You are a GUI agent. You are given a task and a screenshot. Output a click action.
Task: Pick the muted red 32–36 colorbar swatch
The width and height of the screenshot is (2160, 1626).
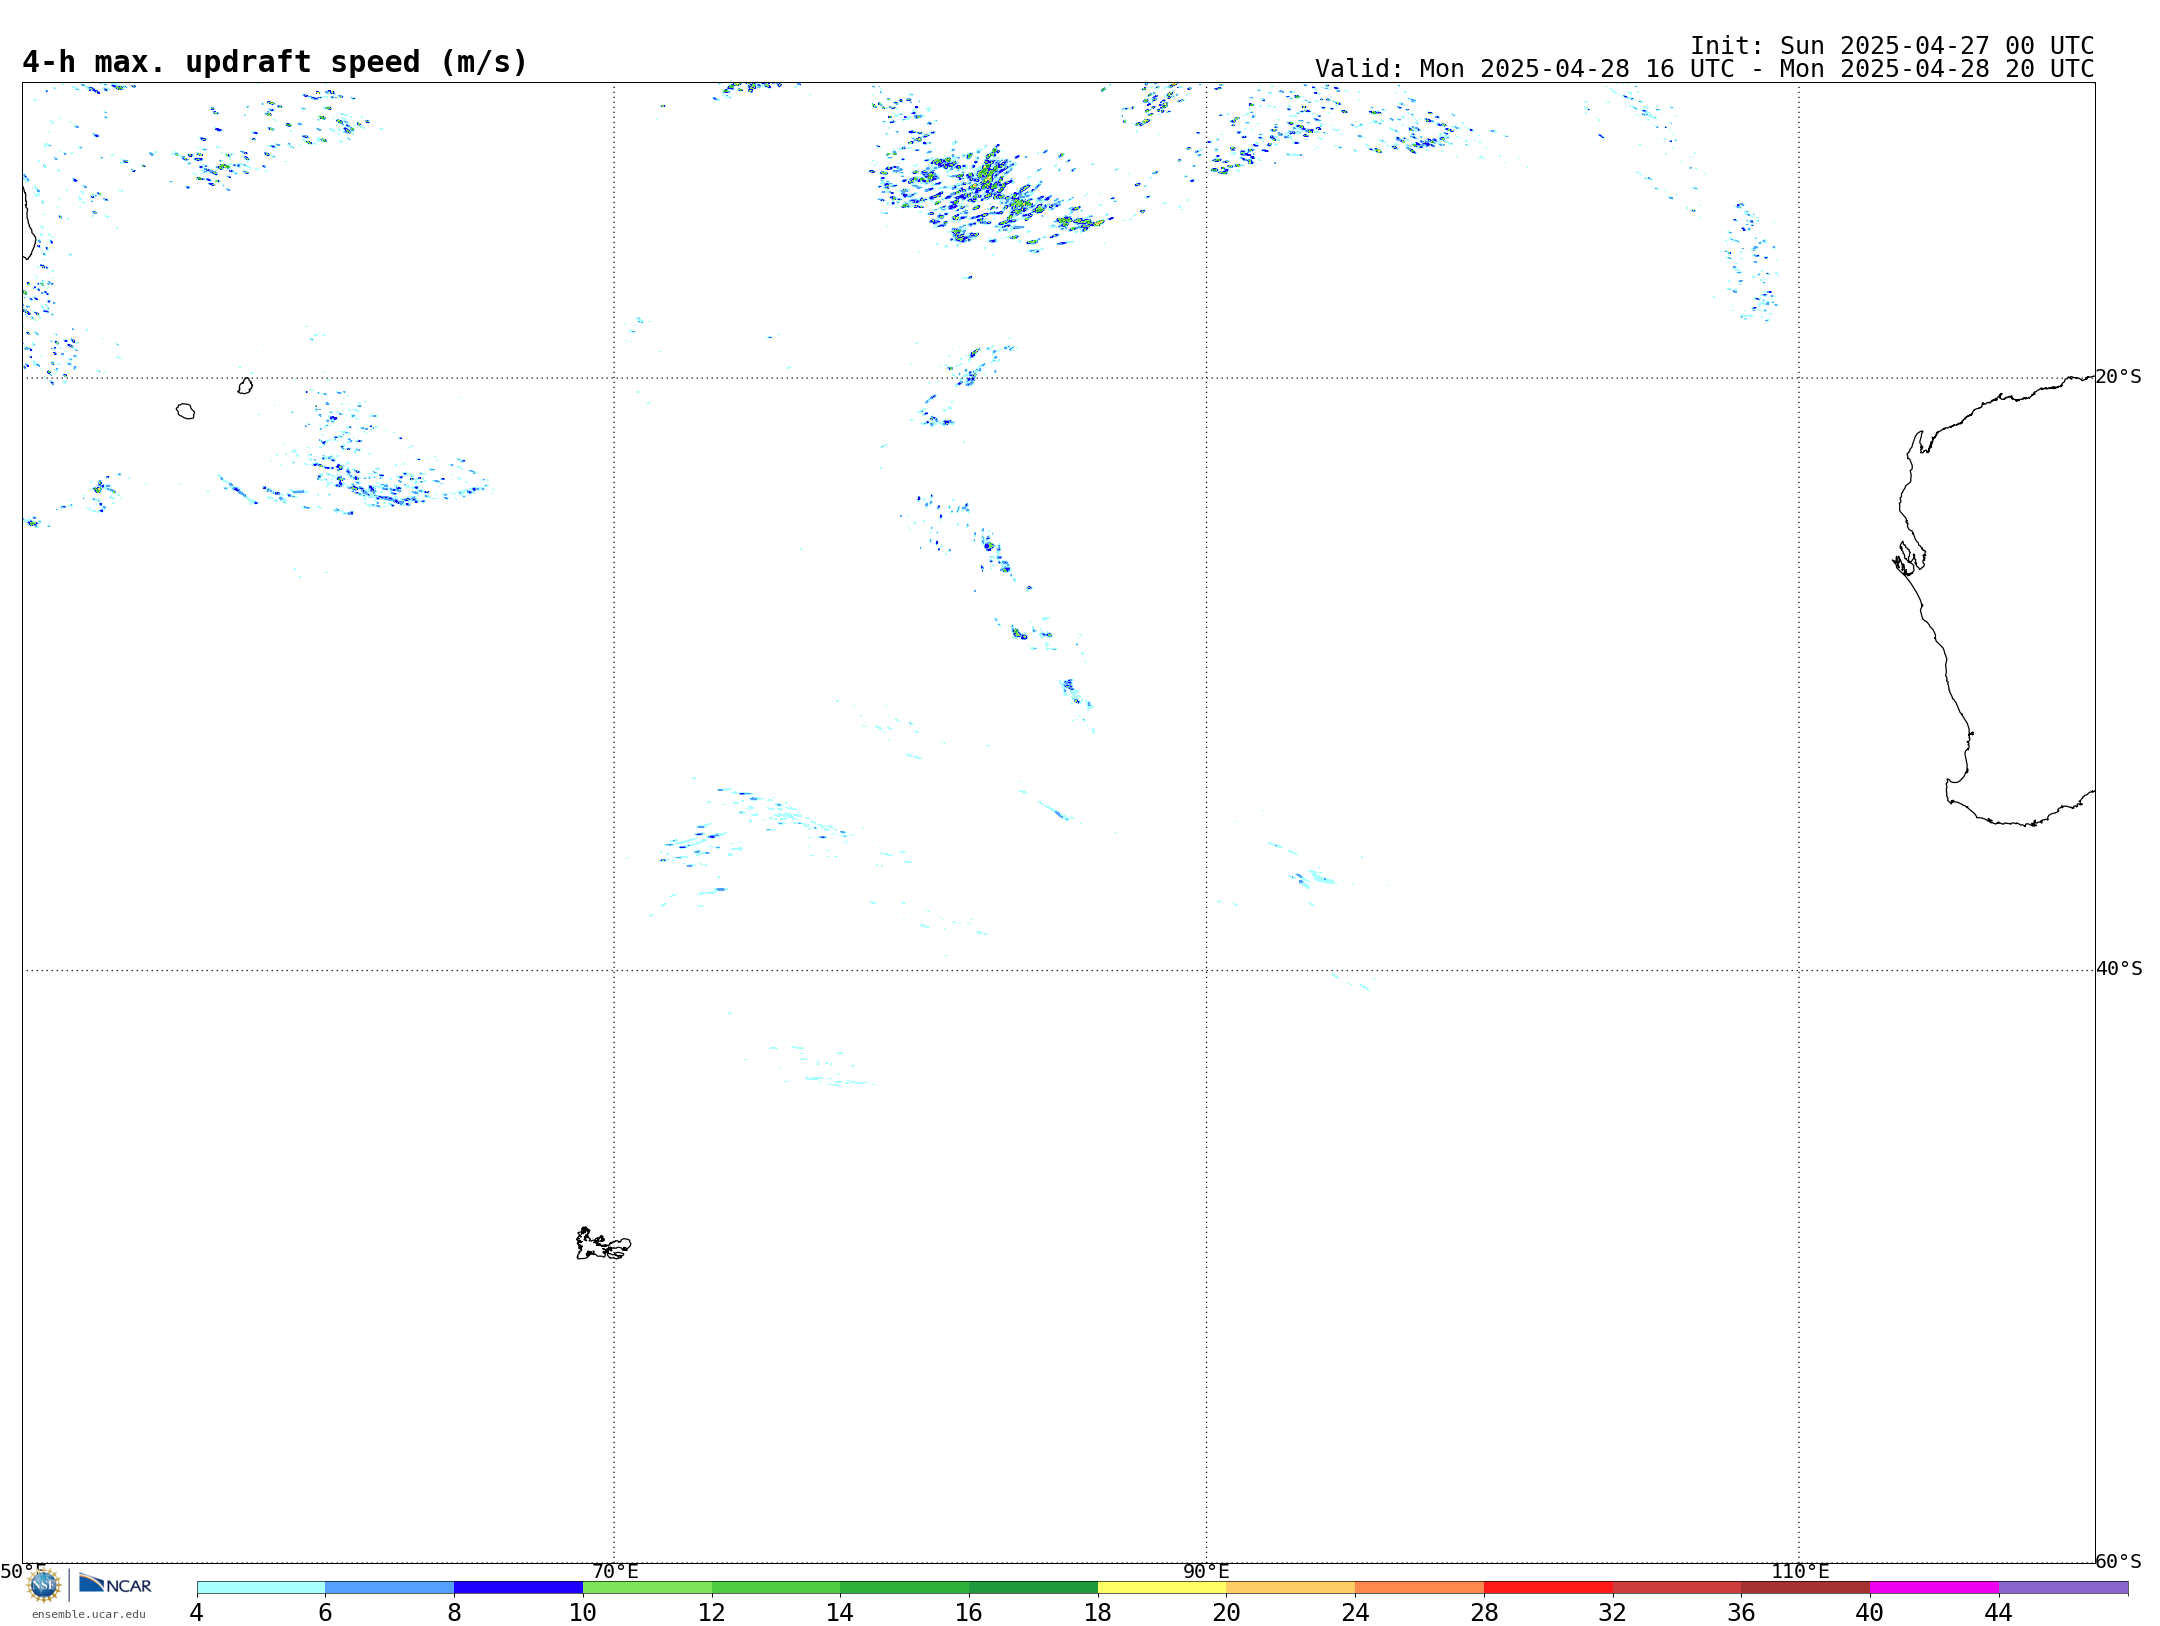pyautogui.click(x=1677, y=1587)
